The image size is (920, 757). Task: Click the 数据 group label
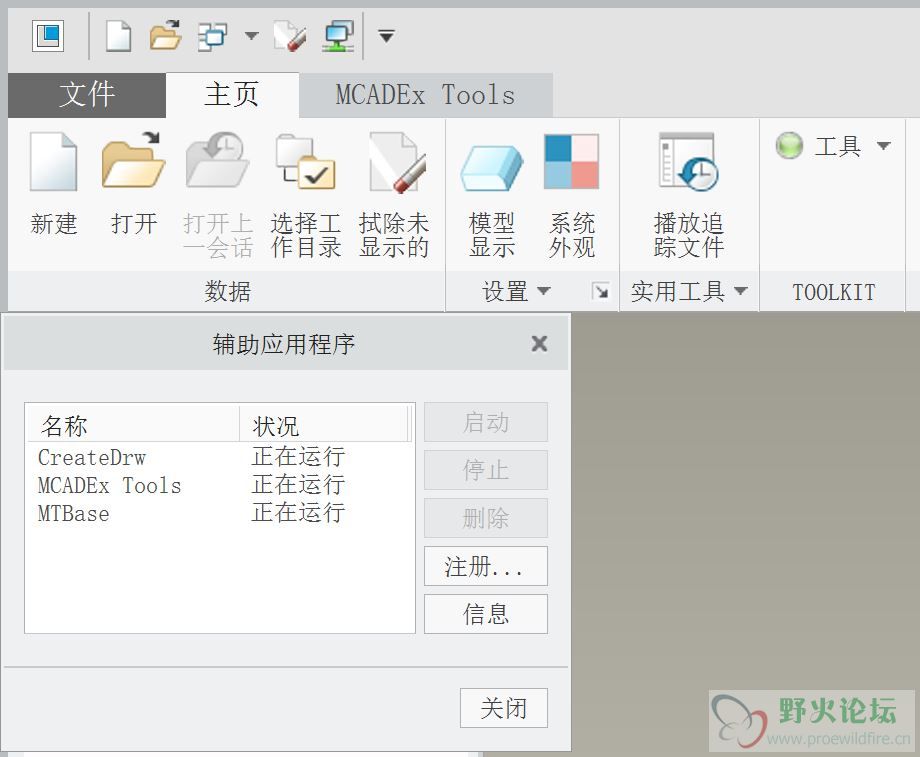228,291
